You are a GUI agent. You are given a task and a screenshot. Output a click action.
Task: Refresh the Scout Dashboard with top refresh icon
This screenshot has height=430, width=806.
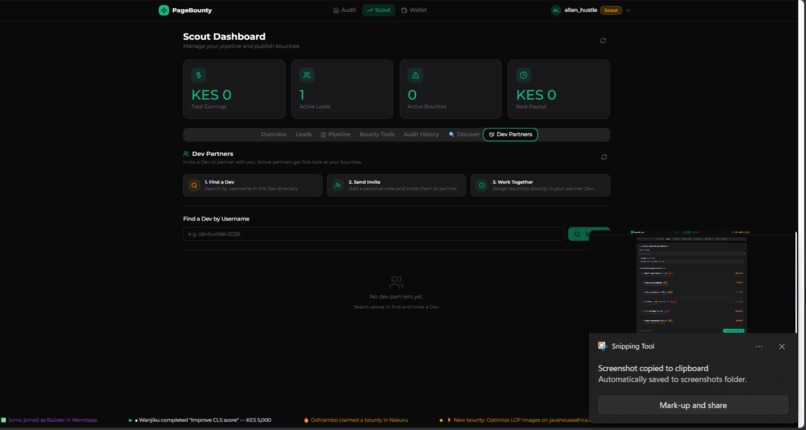coord(603,41)
